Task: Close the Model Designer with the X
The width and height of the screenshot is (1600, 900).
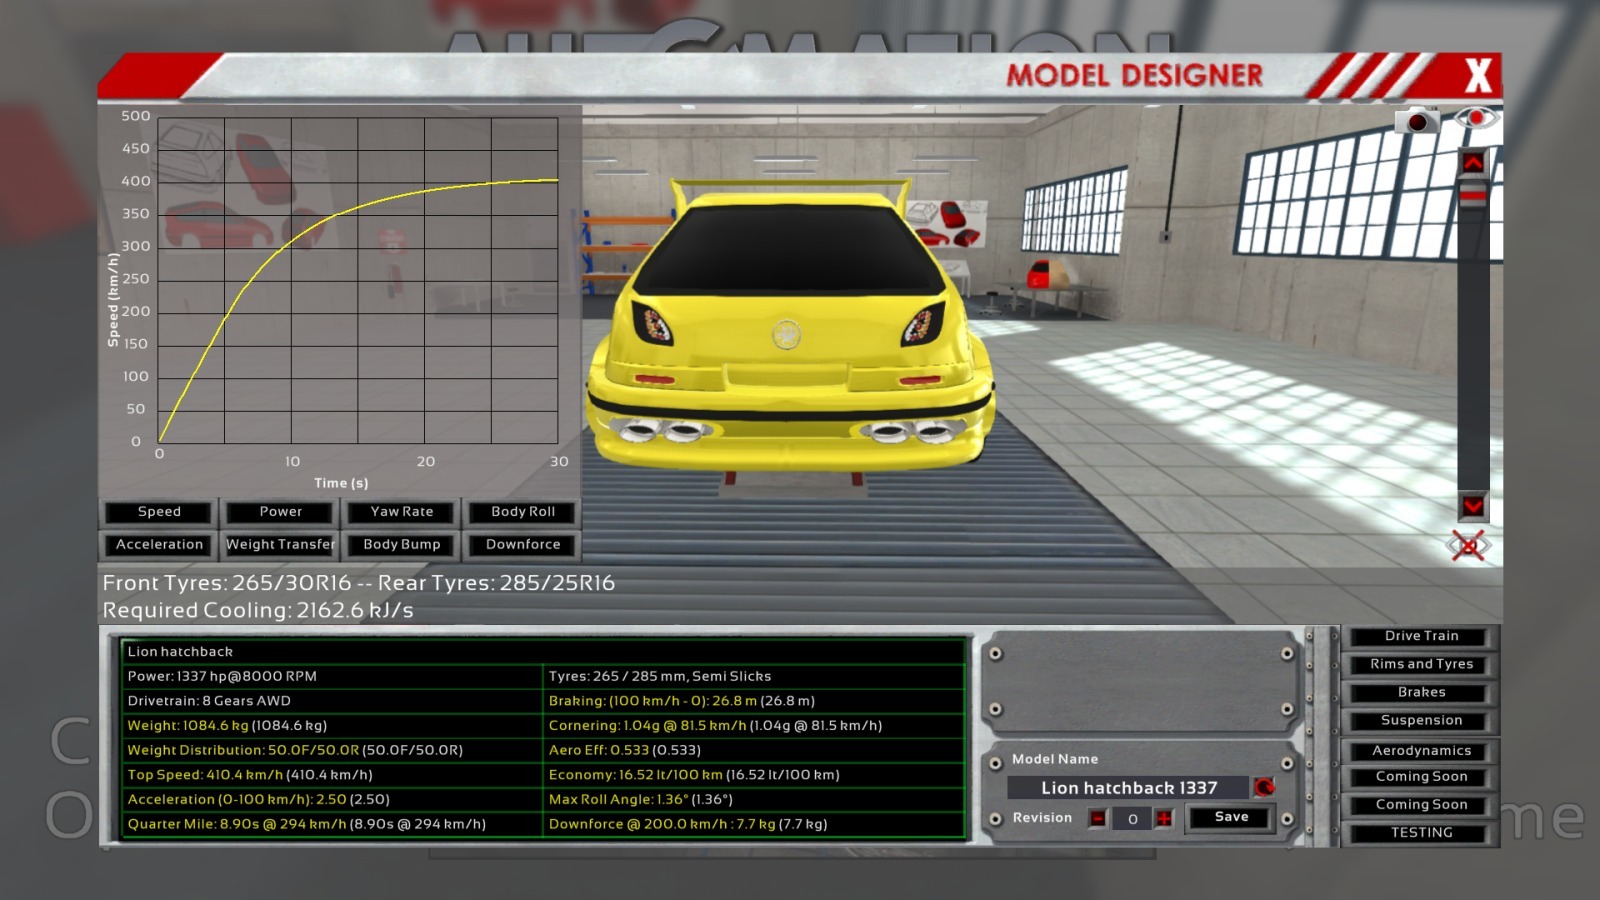Action: pos(1477,76)
